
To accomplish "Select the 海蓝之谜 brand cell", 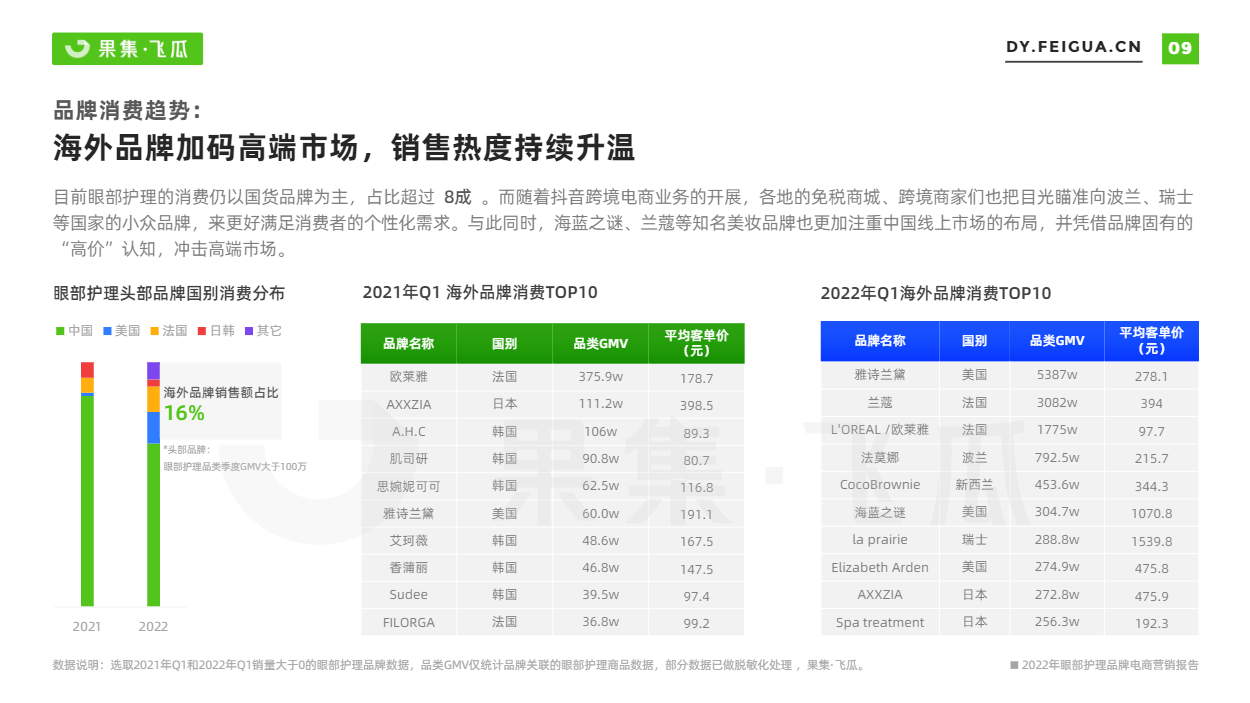I will click(880, 512).
